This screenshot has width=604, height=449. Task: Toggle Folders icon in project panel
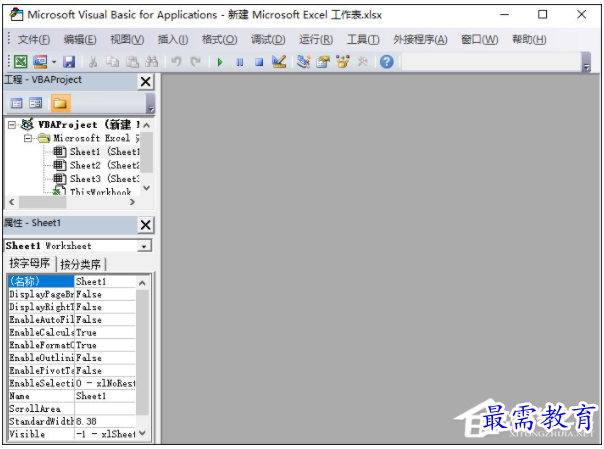point(60,103)
